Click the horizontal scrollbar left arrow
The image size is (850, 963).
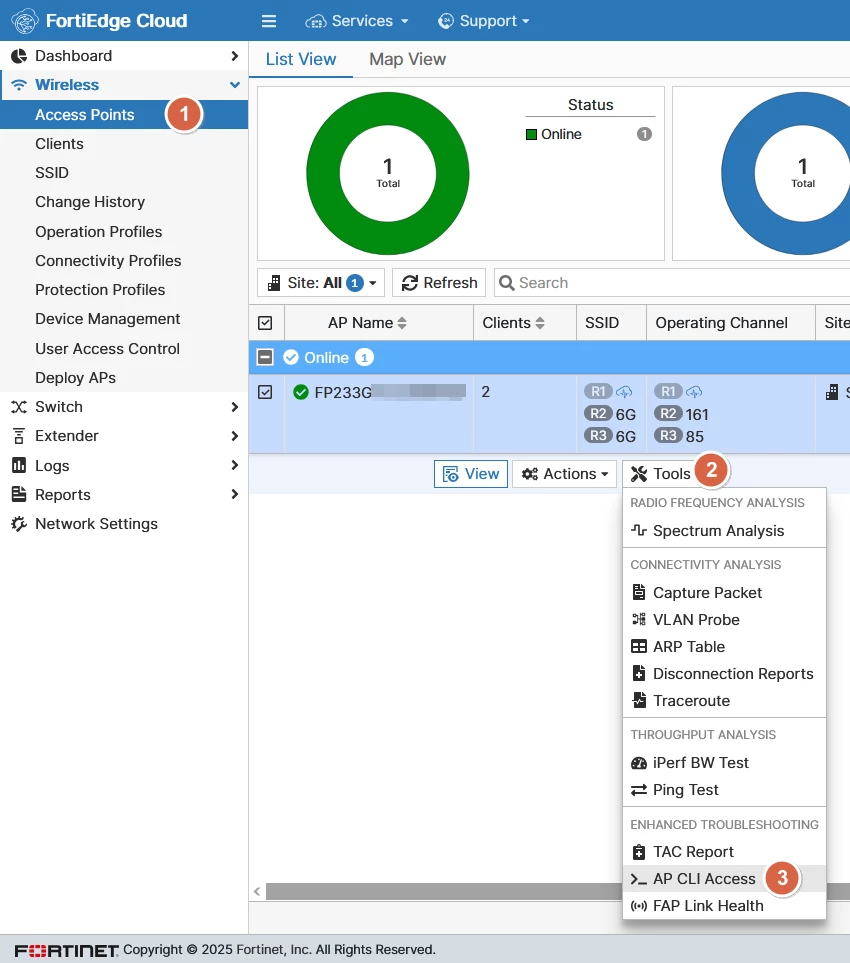257,891
